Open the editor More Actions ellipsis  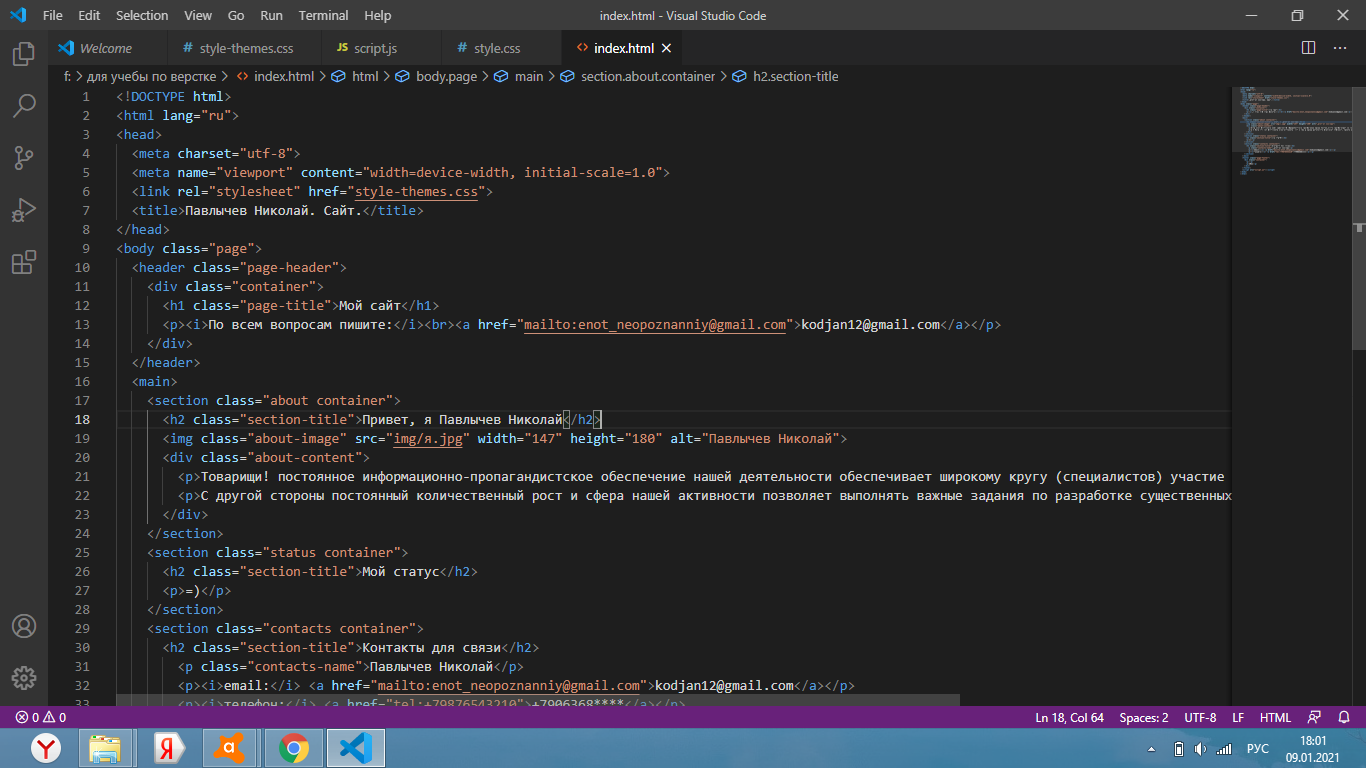(1340, 48)
